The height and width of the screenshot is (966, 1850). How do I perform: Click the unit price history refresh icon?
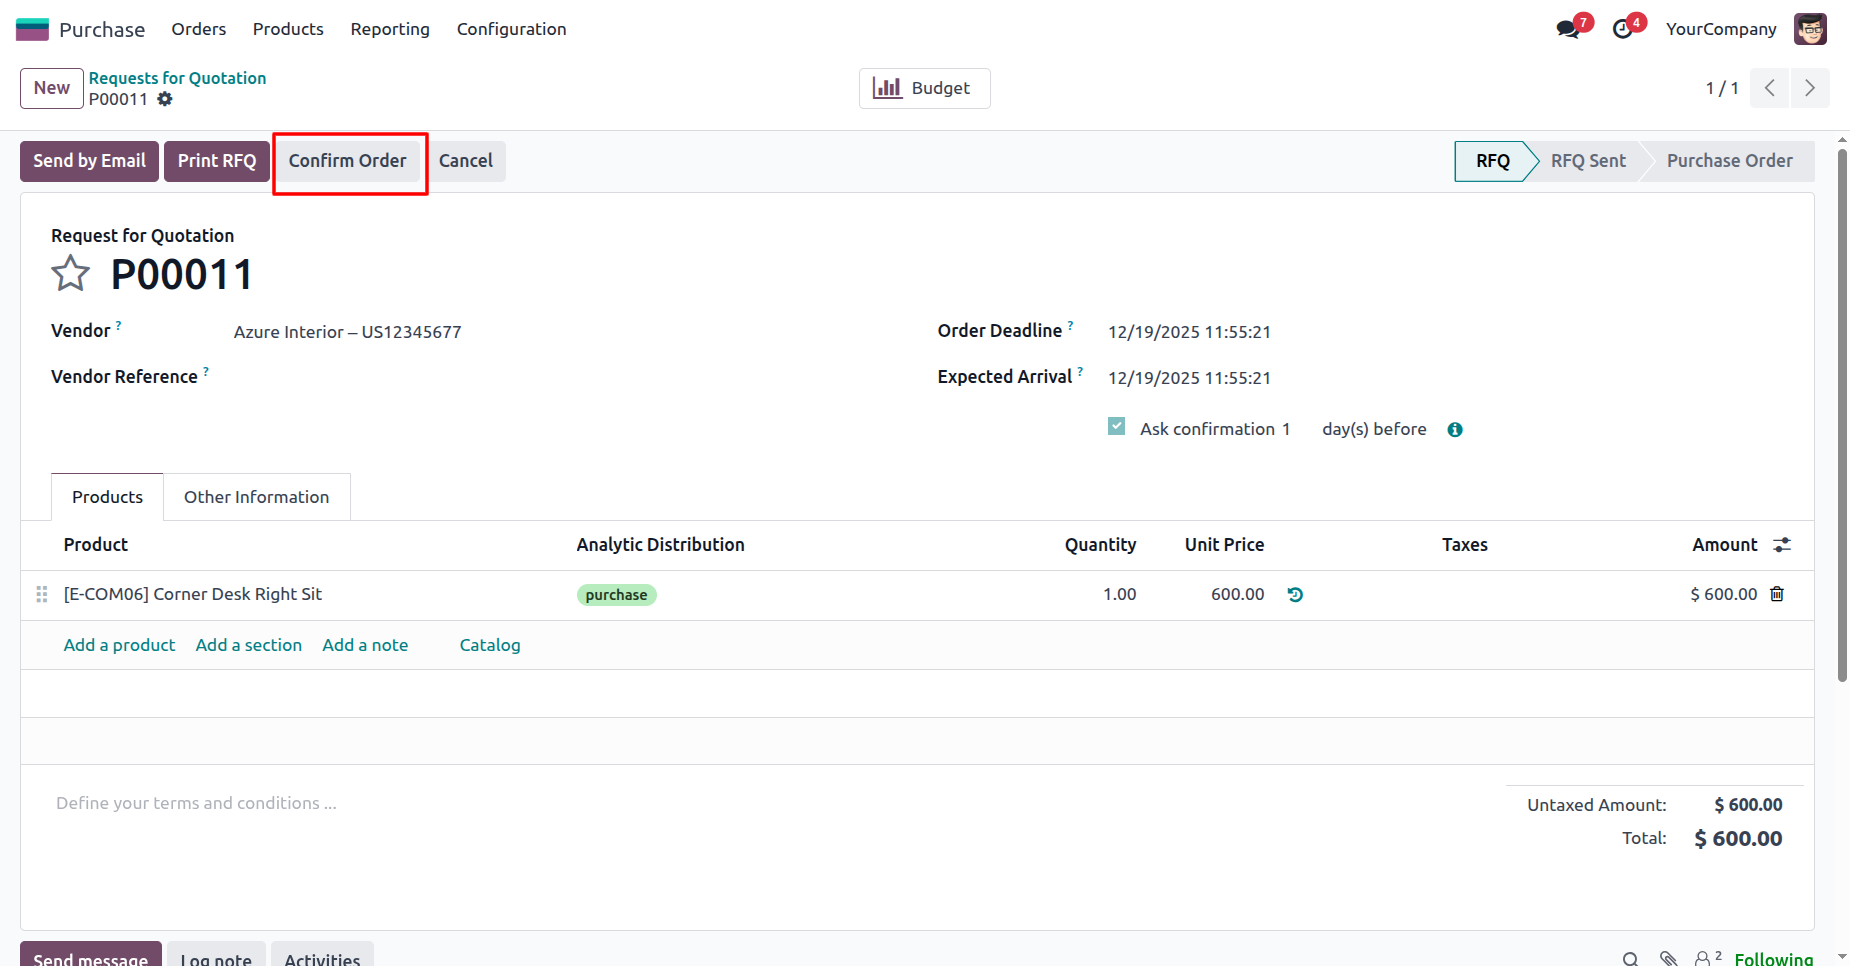(1295, 594)
